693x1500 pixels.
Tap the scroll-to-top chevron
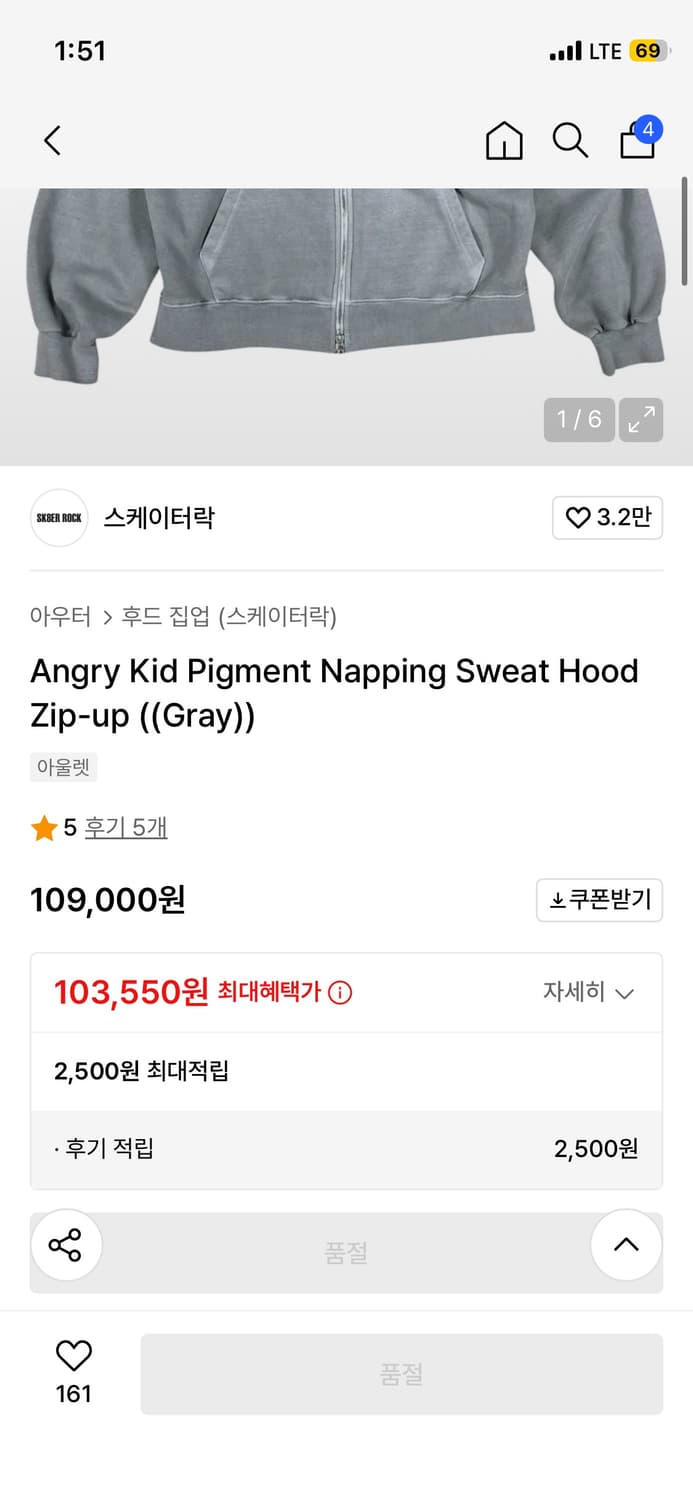click(x=626, y=1245)
